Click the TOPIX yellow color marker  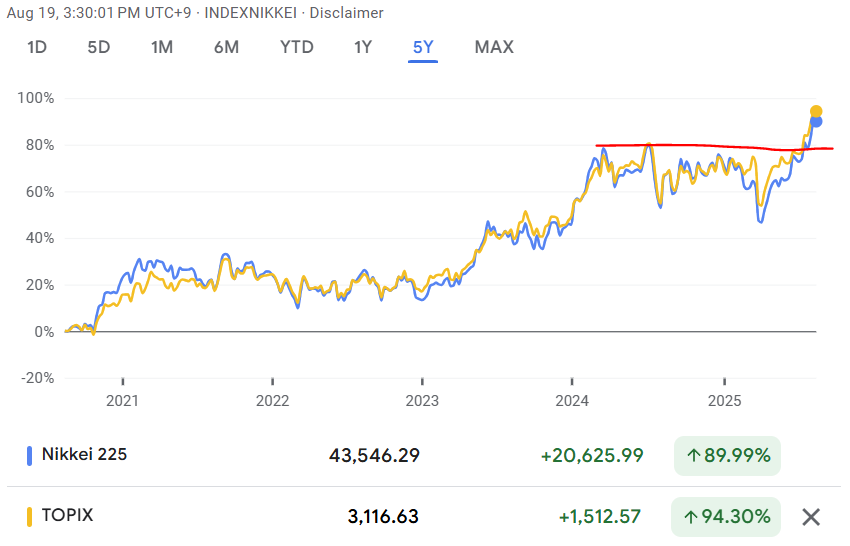(29, 516)
